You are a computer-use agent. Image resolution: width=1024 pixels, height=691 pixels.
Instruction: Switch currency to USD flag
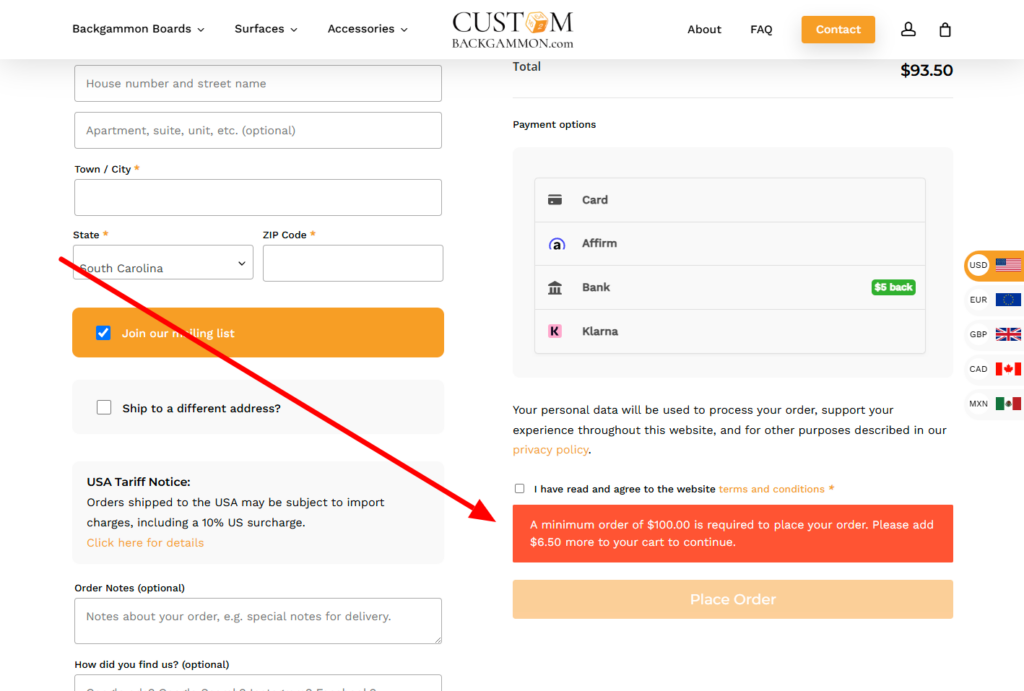(1008, 265)
